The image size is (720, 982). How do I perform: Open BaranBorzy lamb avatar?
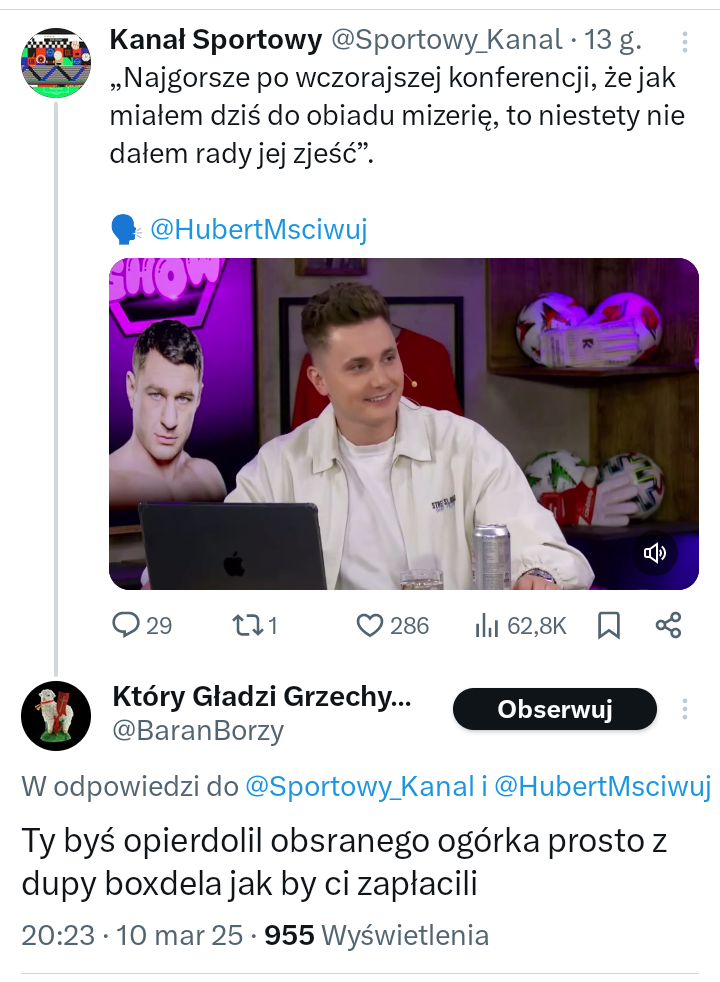[55, 715]
